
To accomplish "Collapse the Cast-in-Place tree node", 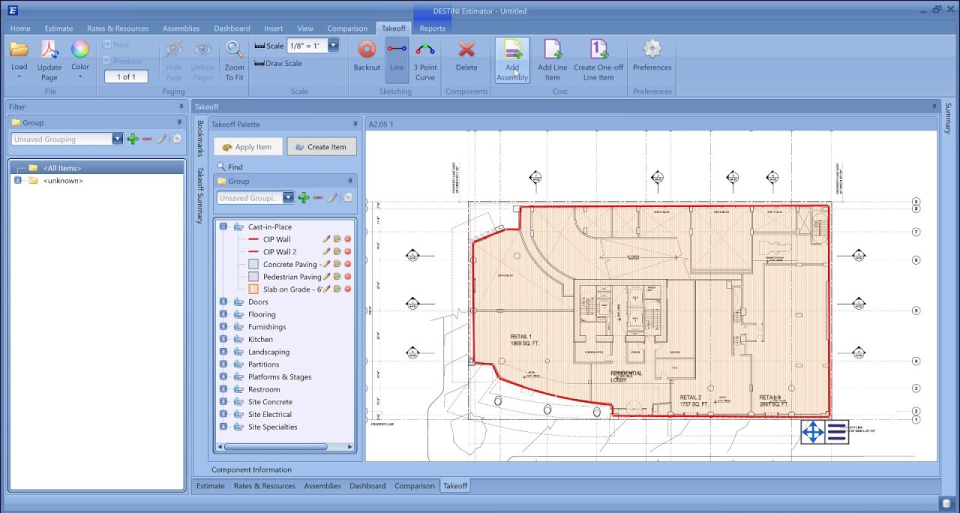I will (x=223, y=227).
